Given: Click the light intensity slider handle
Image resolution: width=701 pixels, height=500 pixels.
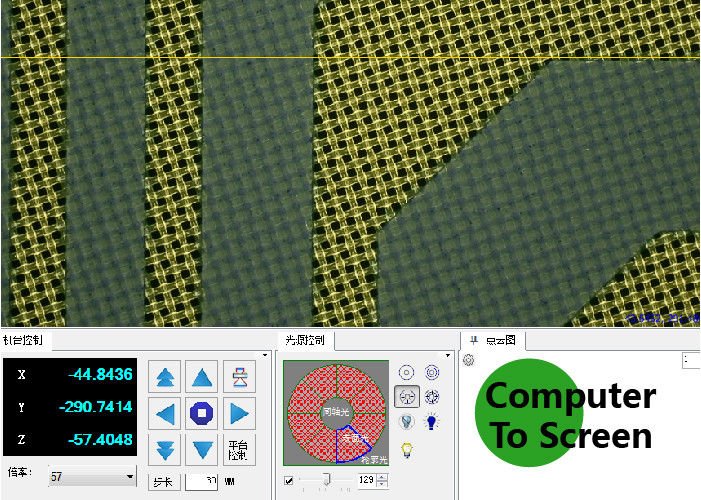Looking at the screenshot, I should (325, 481).
